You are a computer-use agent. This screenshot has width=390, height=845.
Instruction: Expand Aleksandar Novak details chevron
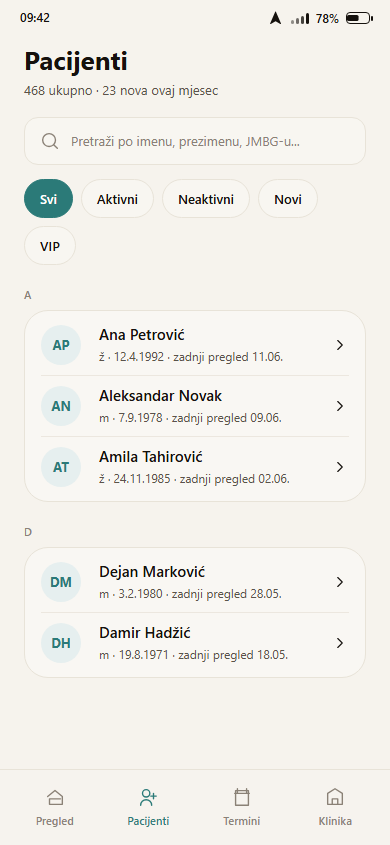(x=339, y=406)
